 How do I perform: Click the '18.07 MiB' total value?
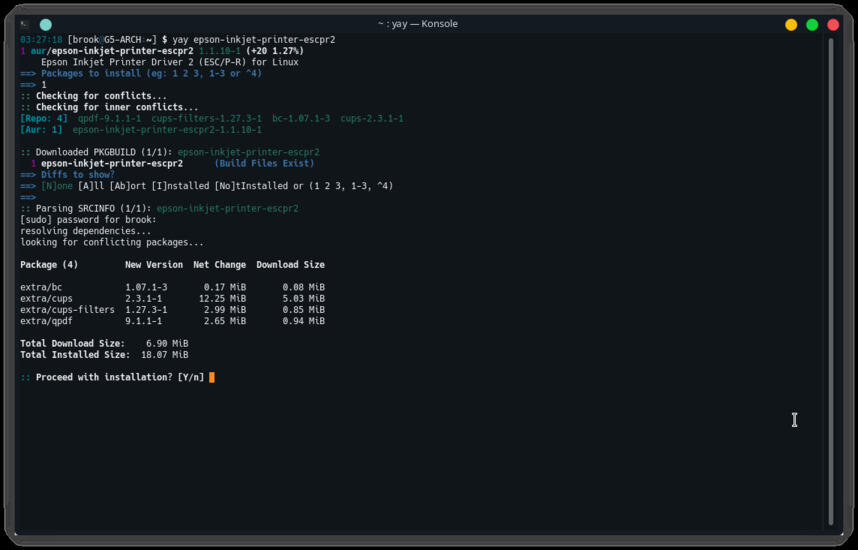tap(165, 355)
